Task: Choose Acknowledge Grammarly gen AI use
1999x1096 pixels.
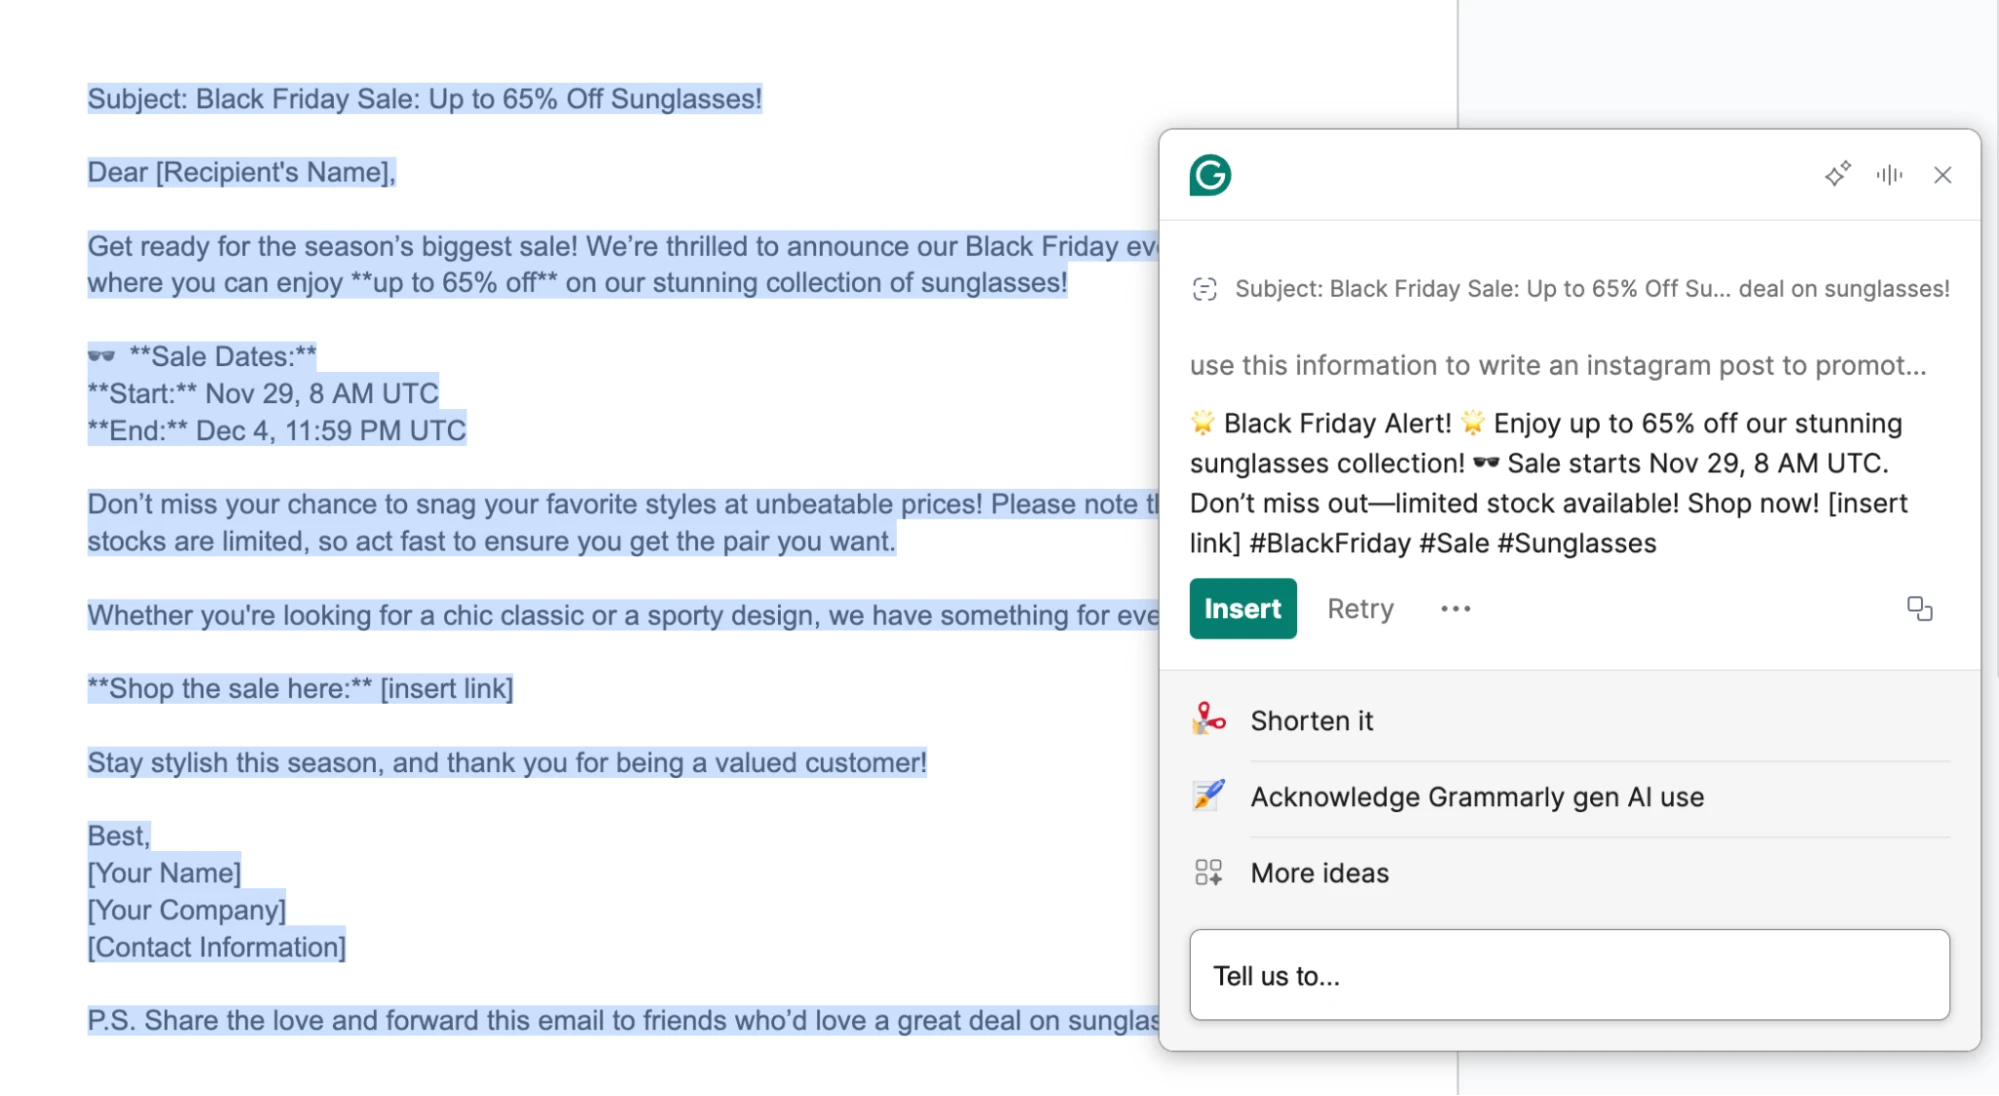Action: click(x=1477, y=797)
